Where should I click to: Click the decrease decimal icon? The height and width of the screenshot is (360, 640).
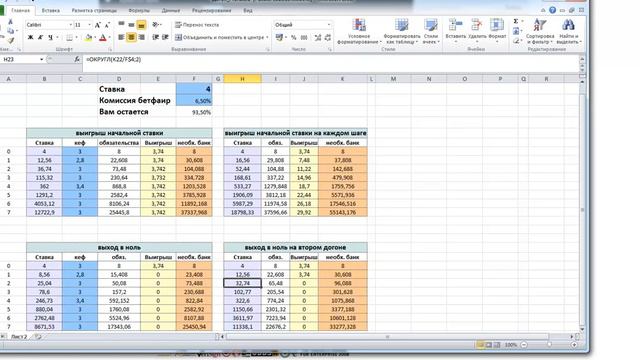(328, 38)
